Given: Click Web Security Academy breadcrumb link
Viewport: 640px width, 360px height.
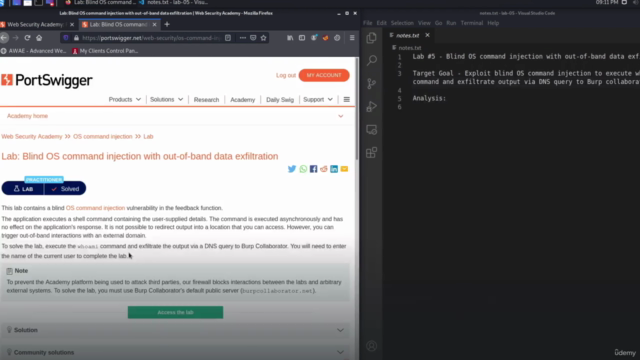Looking at the screenshot, I should coord(32,137).
